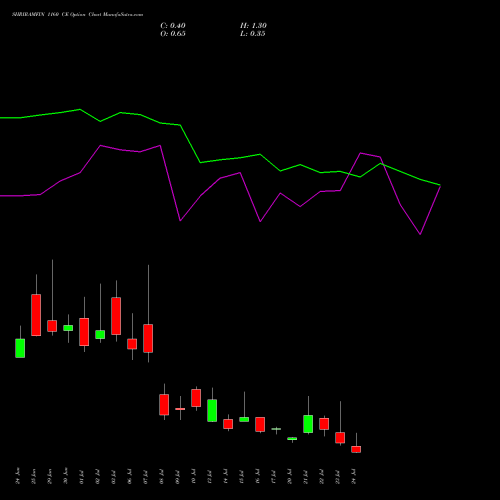Click the high value 'H: 1.30'
Viewport: 500px width, 500px height.
tap(253, 26)
